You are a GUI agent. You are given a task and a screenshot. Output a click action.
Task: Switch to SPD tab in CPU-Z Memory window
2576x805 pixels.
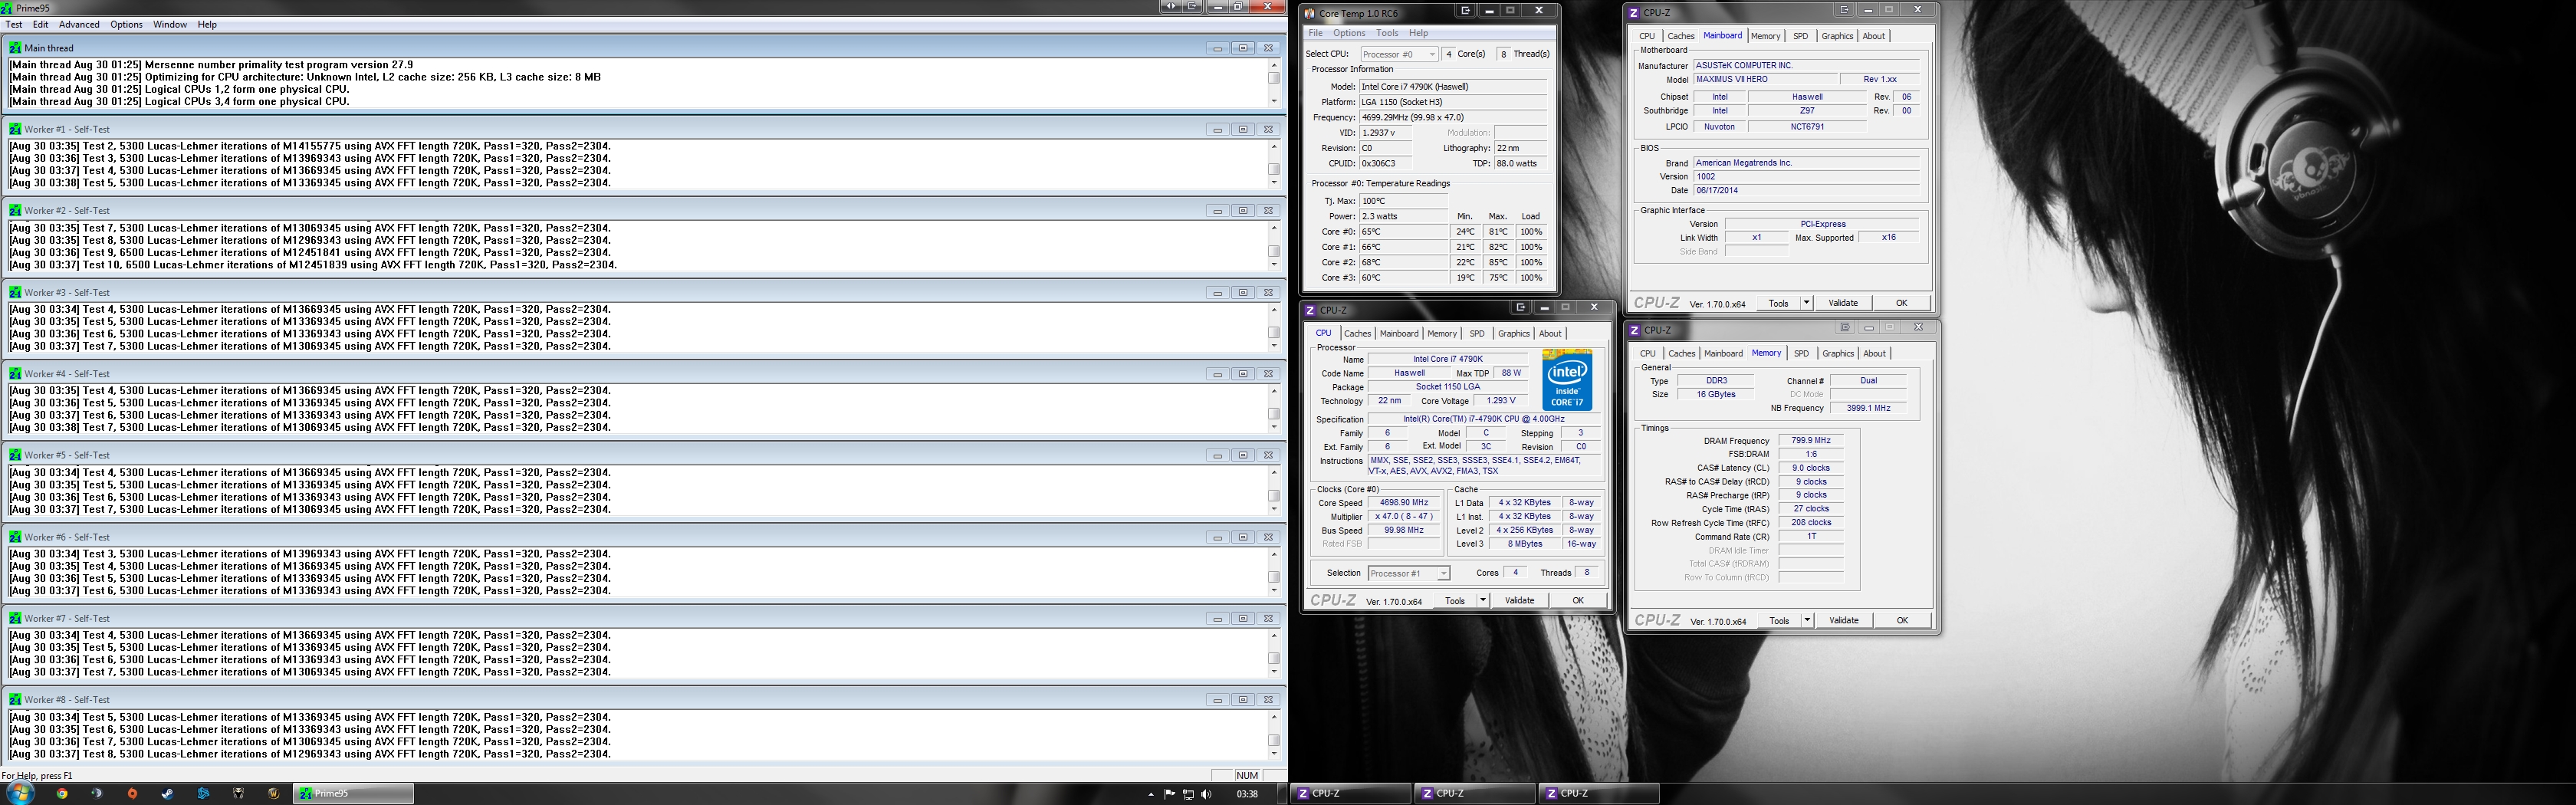(x=1801, y=353)
